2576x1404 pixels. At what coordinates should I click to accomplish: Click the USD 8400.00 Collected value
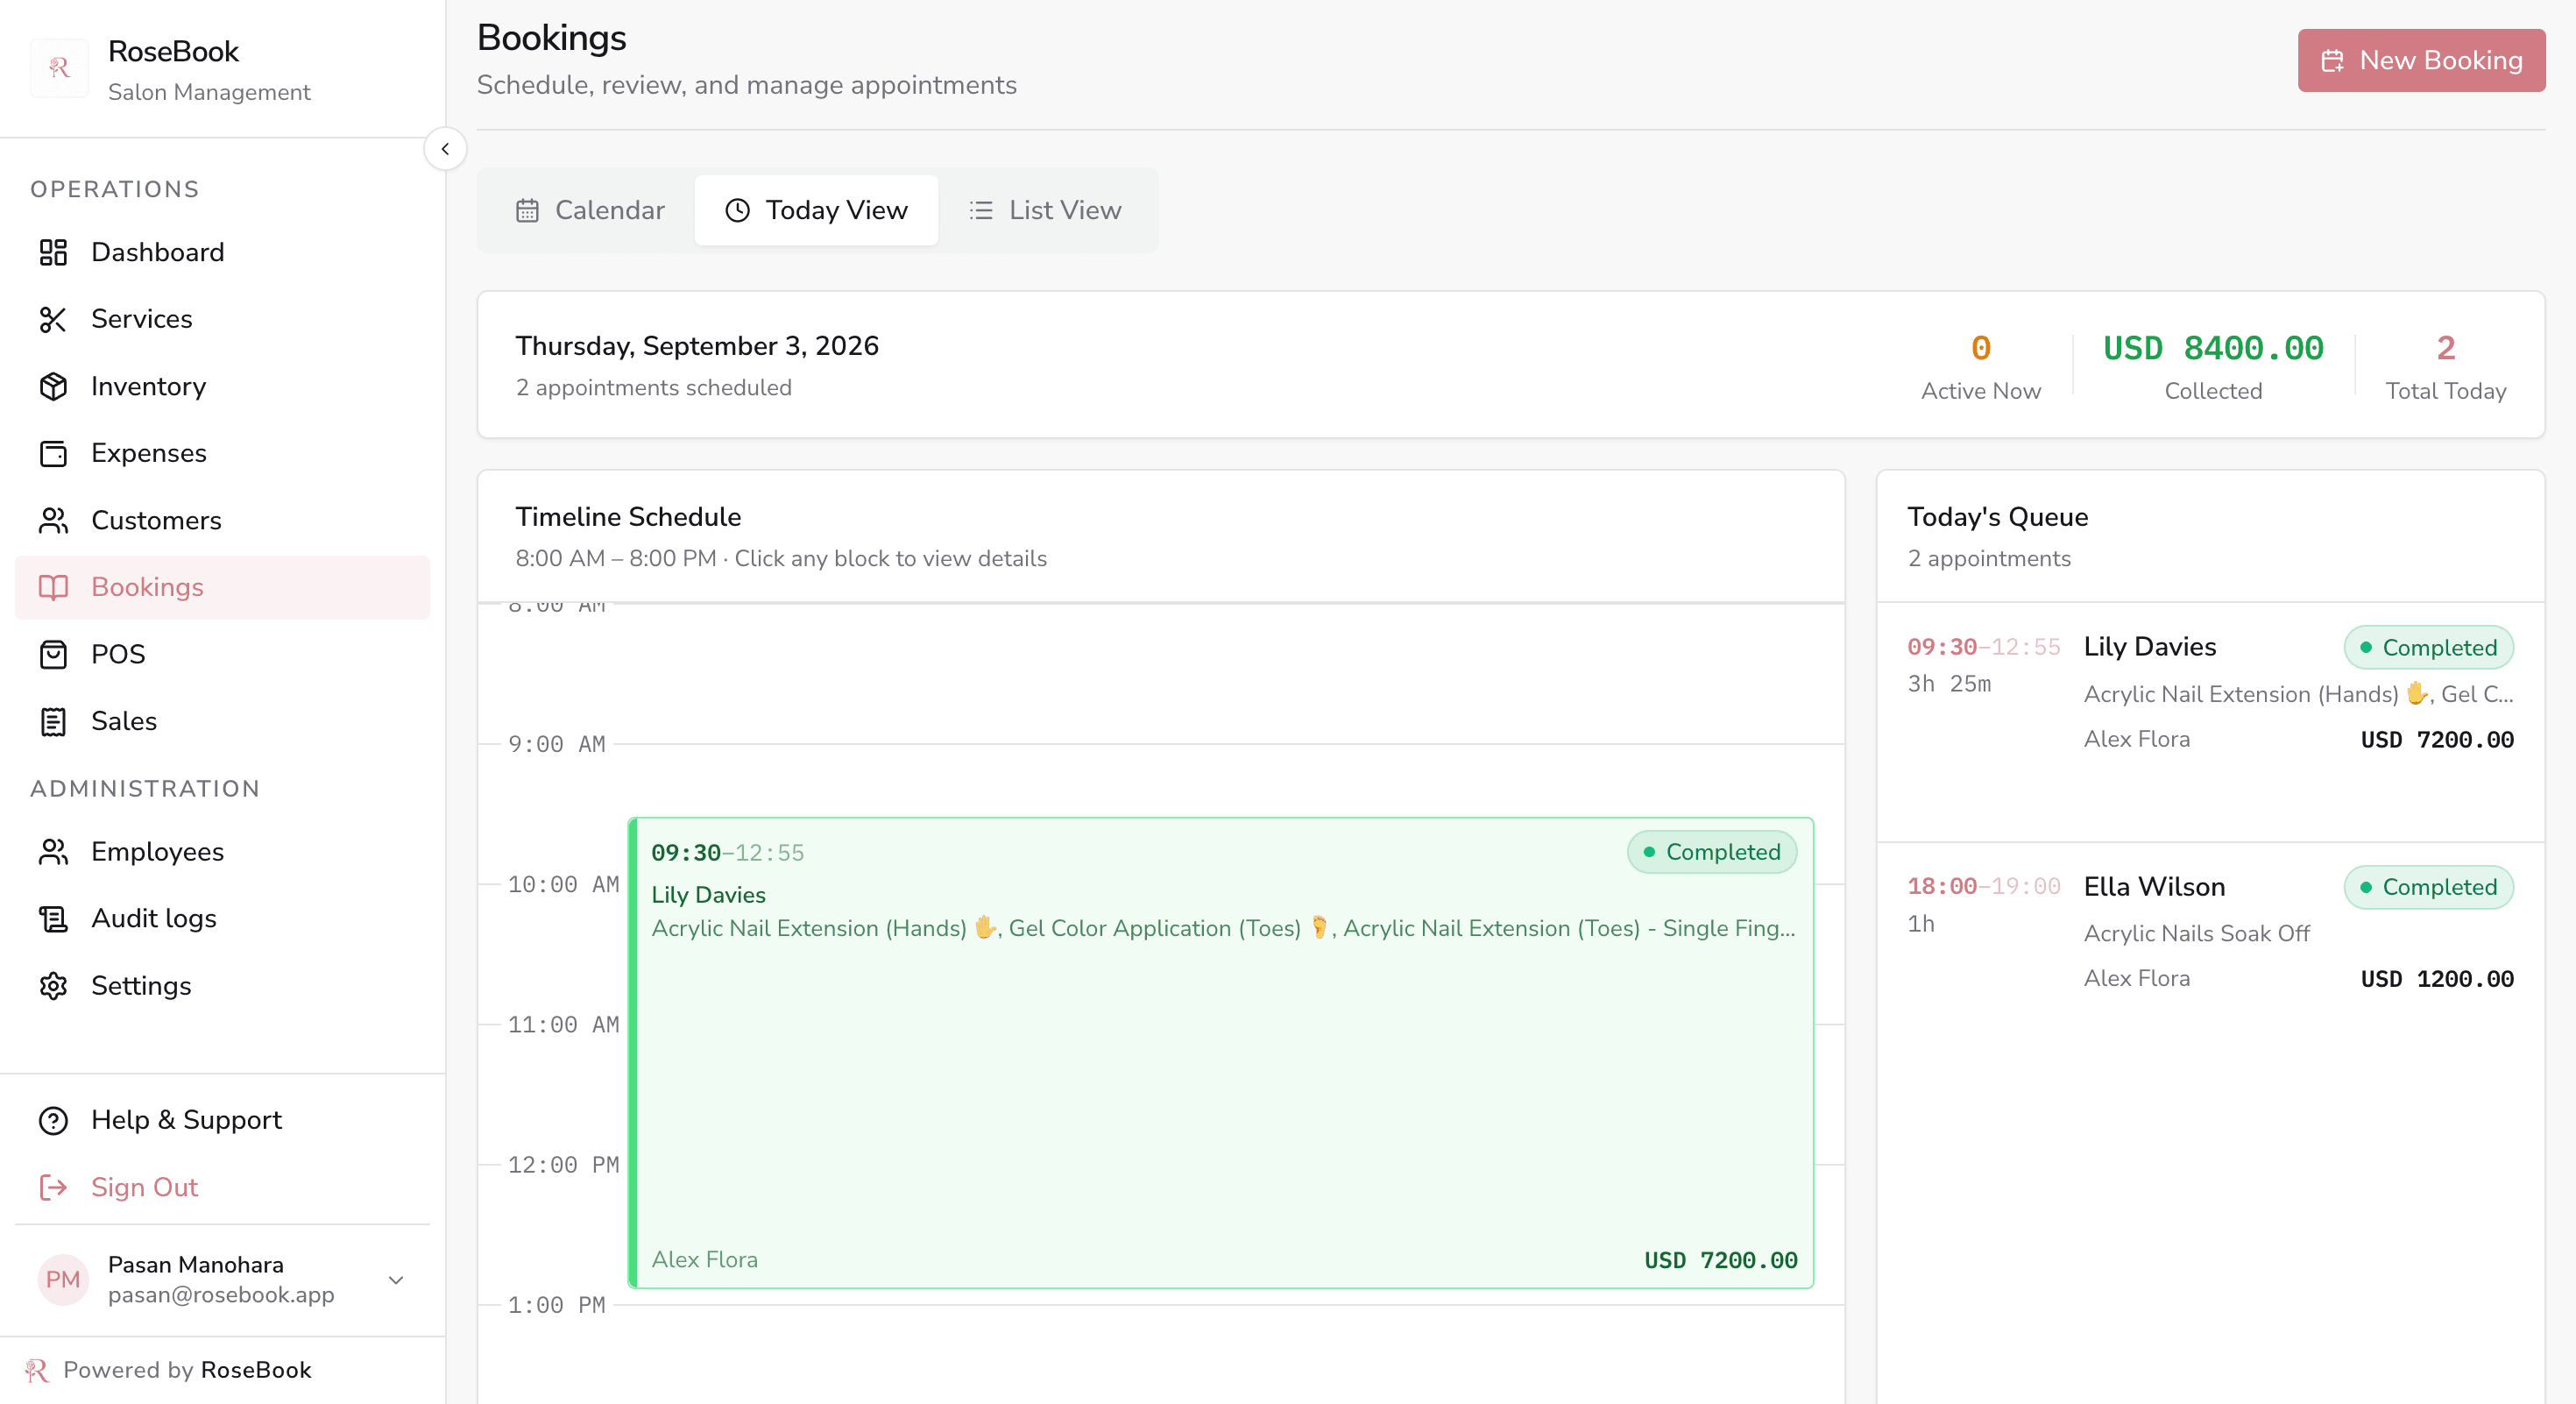2213,348
